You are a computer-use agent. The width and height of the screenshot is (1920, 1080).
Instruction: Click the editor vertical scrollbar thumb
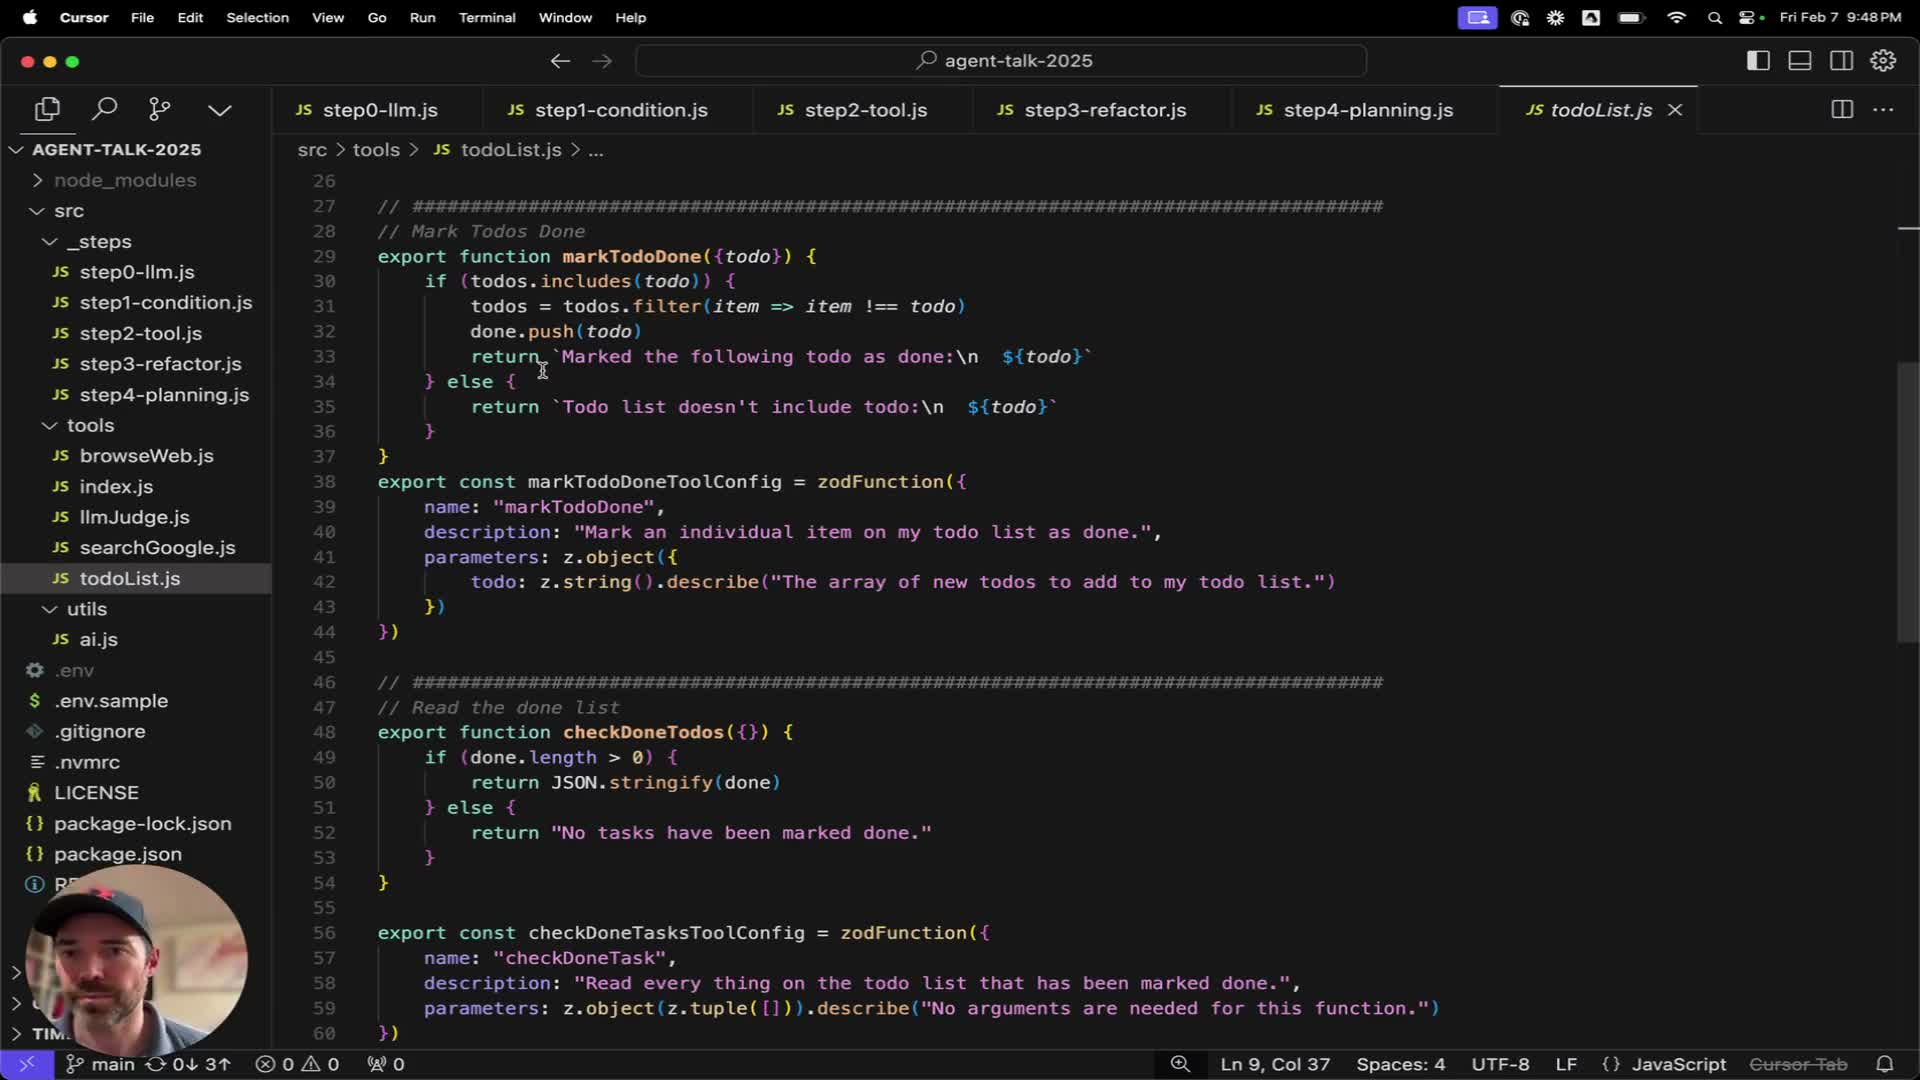(1907, 500)
